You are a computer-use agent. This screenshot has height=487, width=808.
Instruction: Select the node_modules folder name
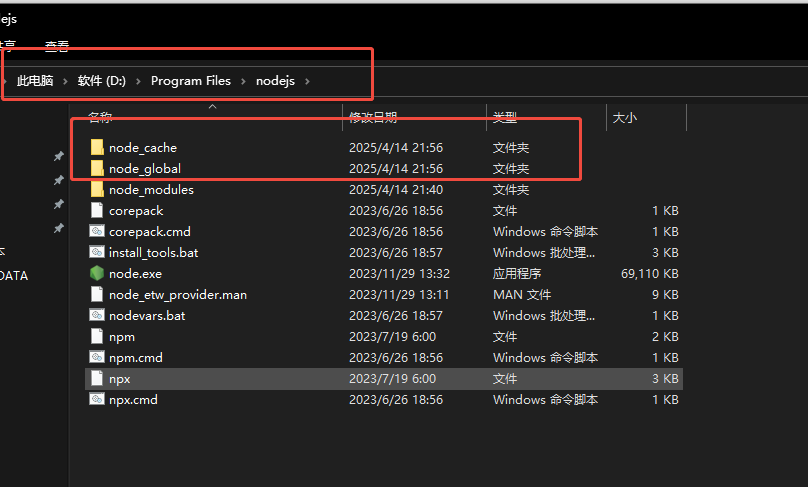point(152,190)
